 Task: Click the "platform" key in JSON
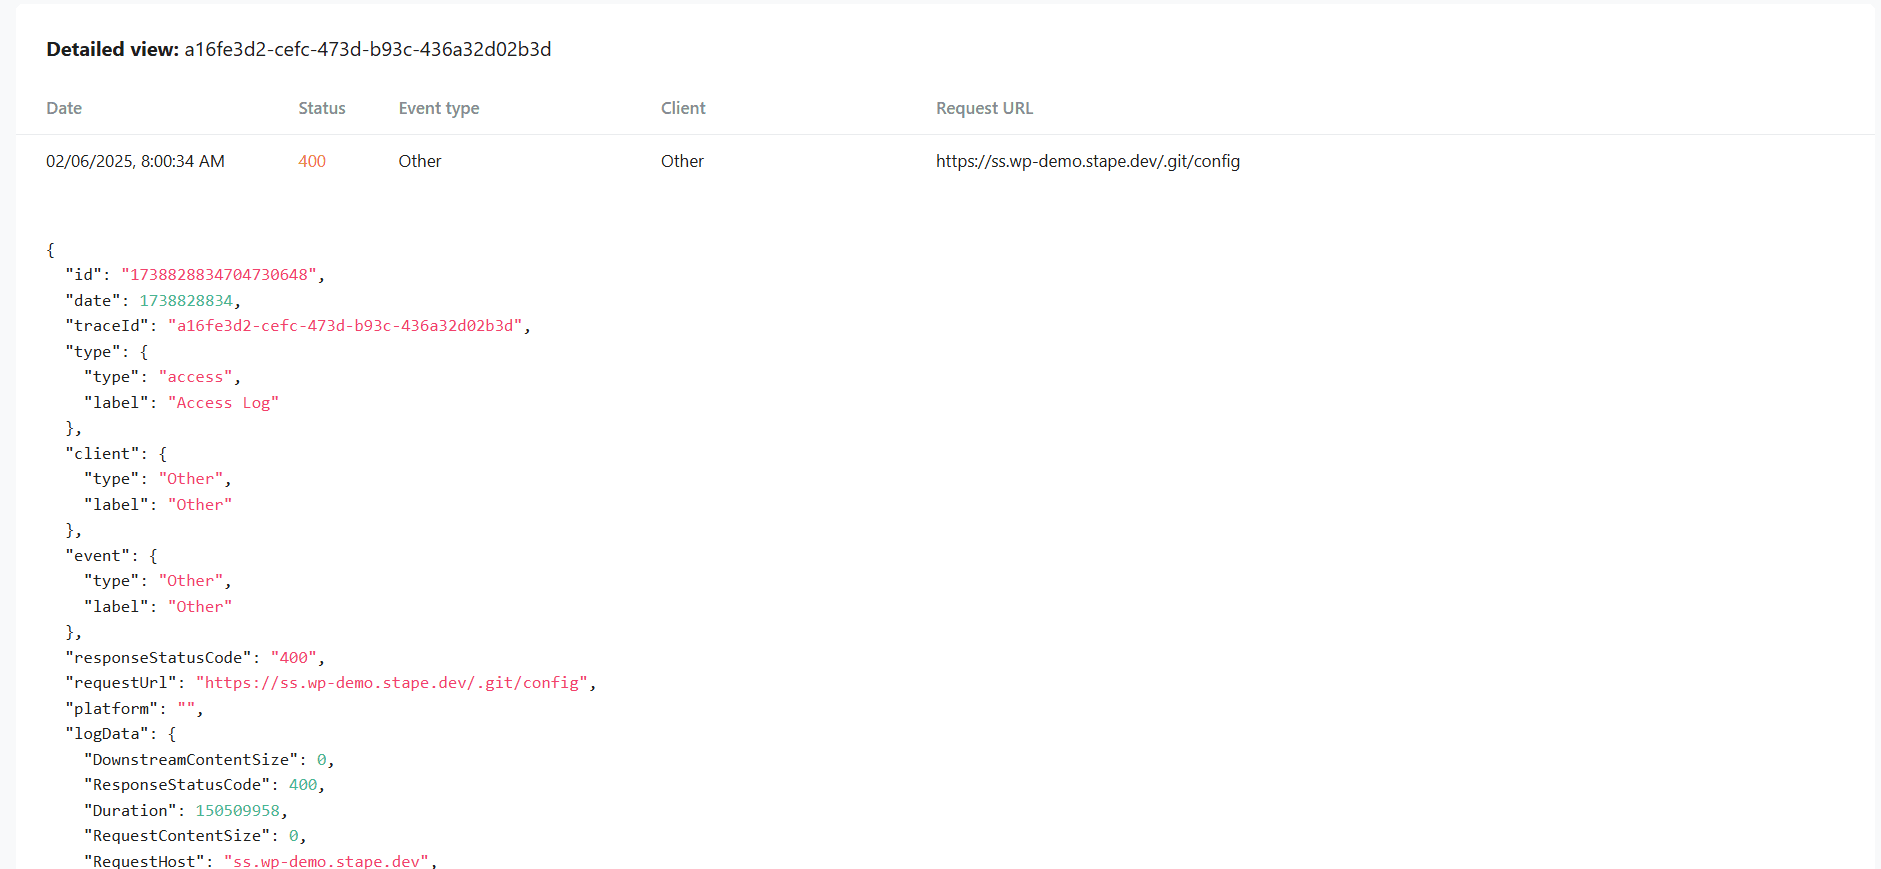tap(111, 708)
